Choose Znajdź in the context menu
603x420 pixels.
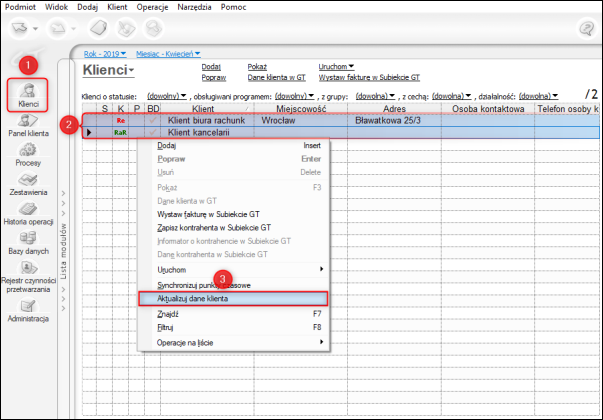[x=234, y=314]
